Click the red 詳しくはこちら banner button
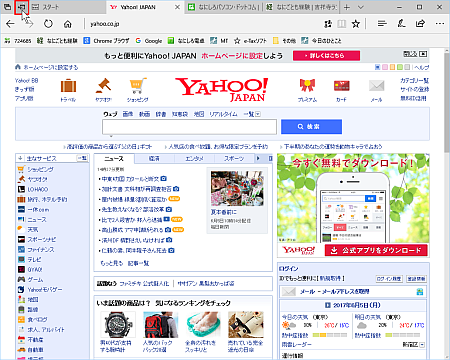This screenshot has width=450, height=360. point(326,56)
